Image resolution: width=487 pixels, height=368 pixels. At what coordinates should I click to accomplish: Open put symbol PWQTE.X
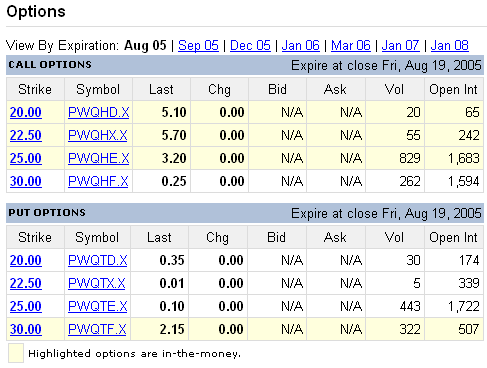point(98,306)
